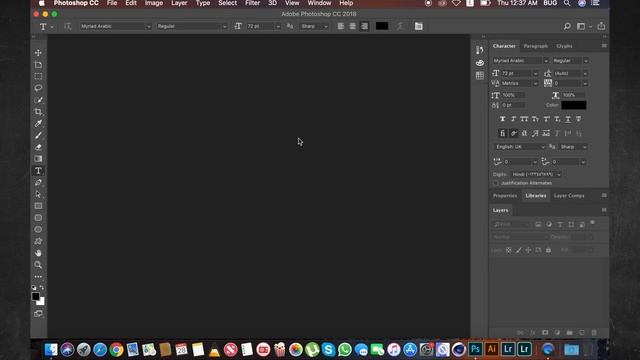Select the Horizontal Type tool
Screen dimensions: 640x360
[38, 171]
